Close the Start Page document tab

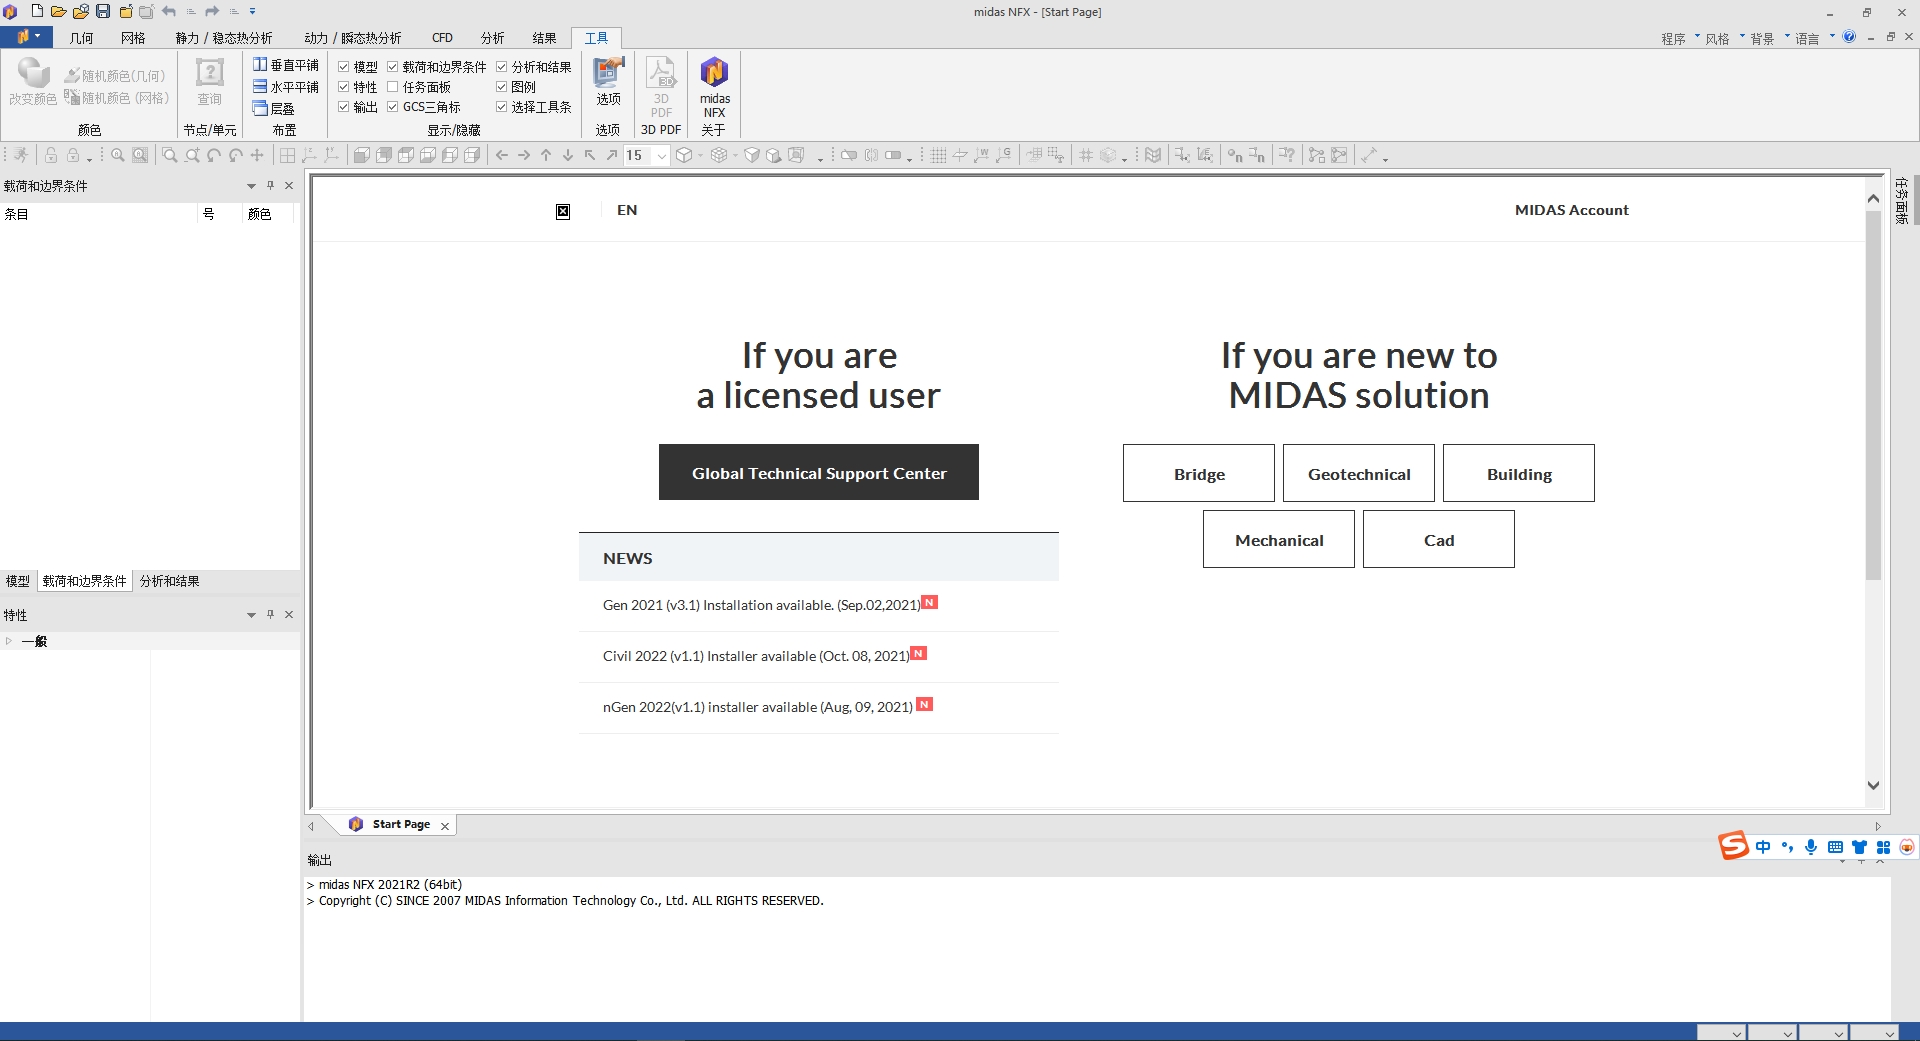click(x=445, y=826)
